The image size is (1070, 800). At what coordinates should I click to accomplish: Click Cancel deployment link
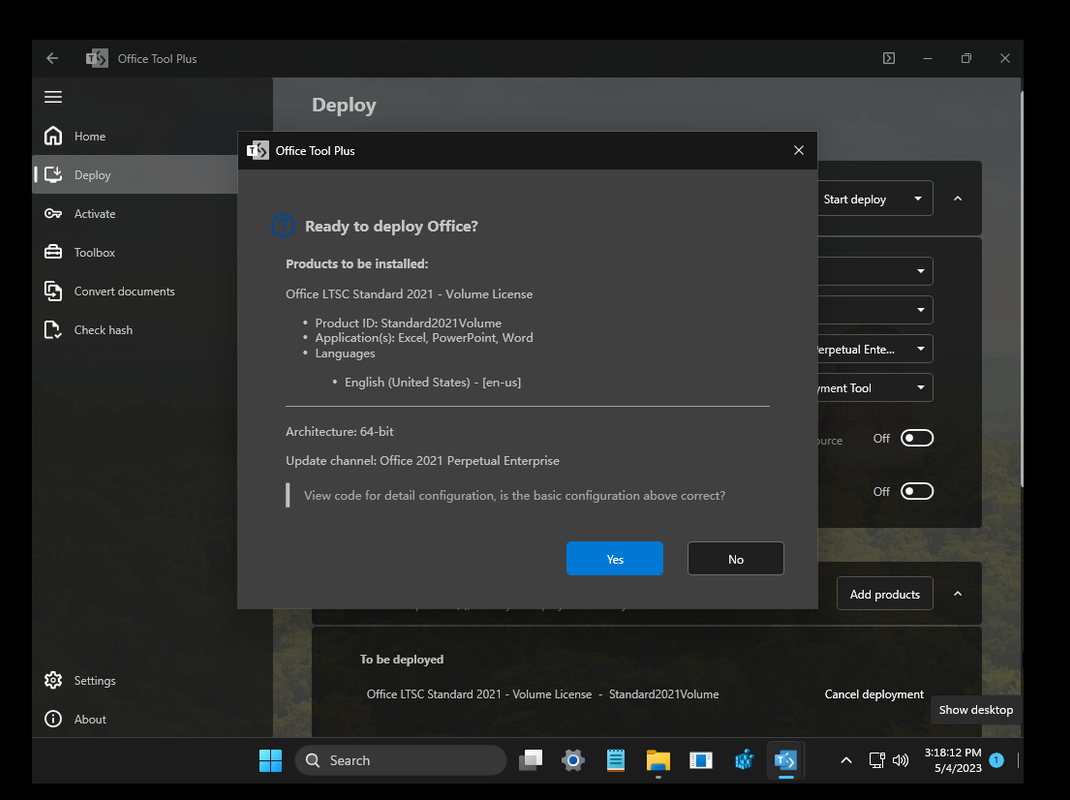pos(873,694)
